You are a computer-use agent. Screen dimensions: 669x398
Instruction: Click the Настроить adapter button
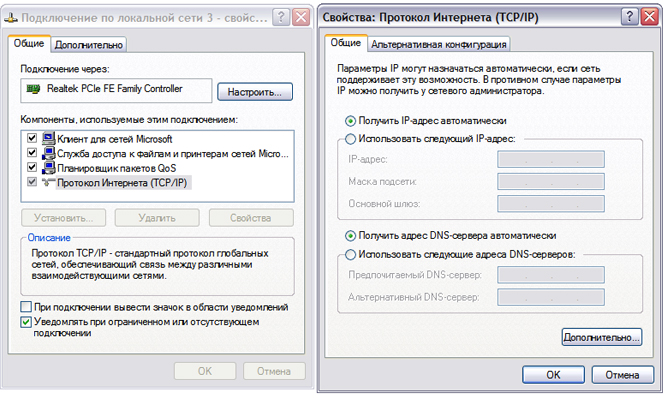[x=255, y=92]
